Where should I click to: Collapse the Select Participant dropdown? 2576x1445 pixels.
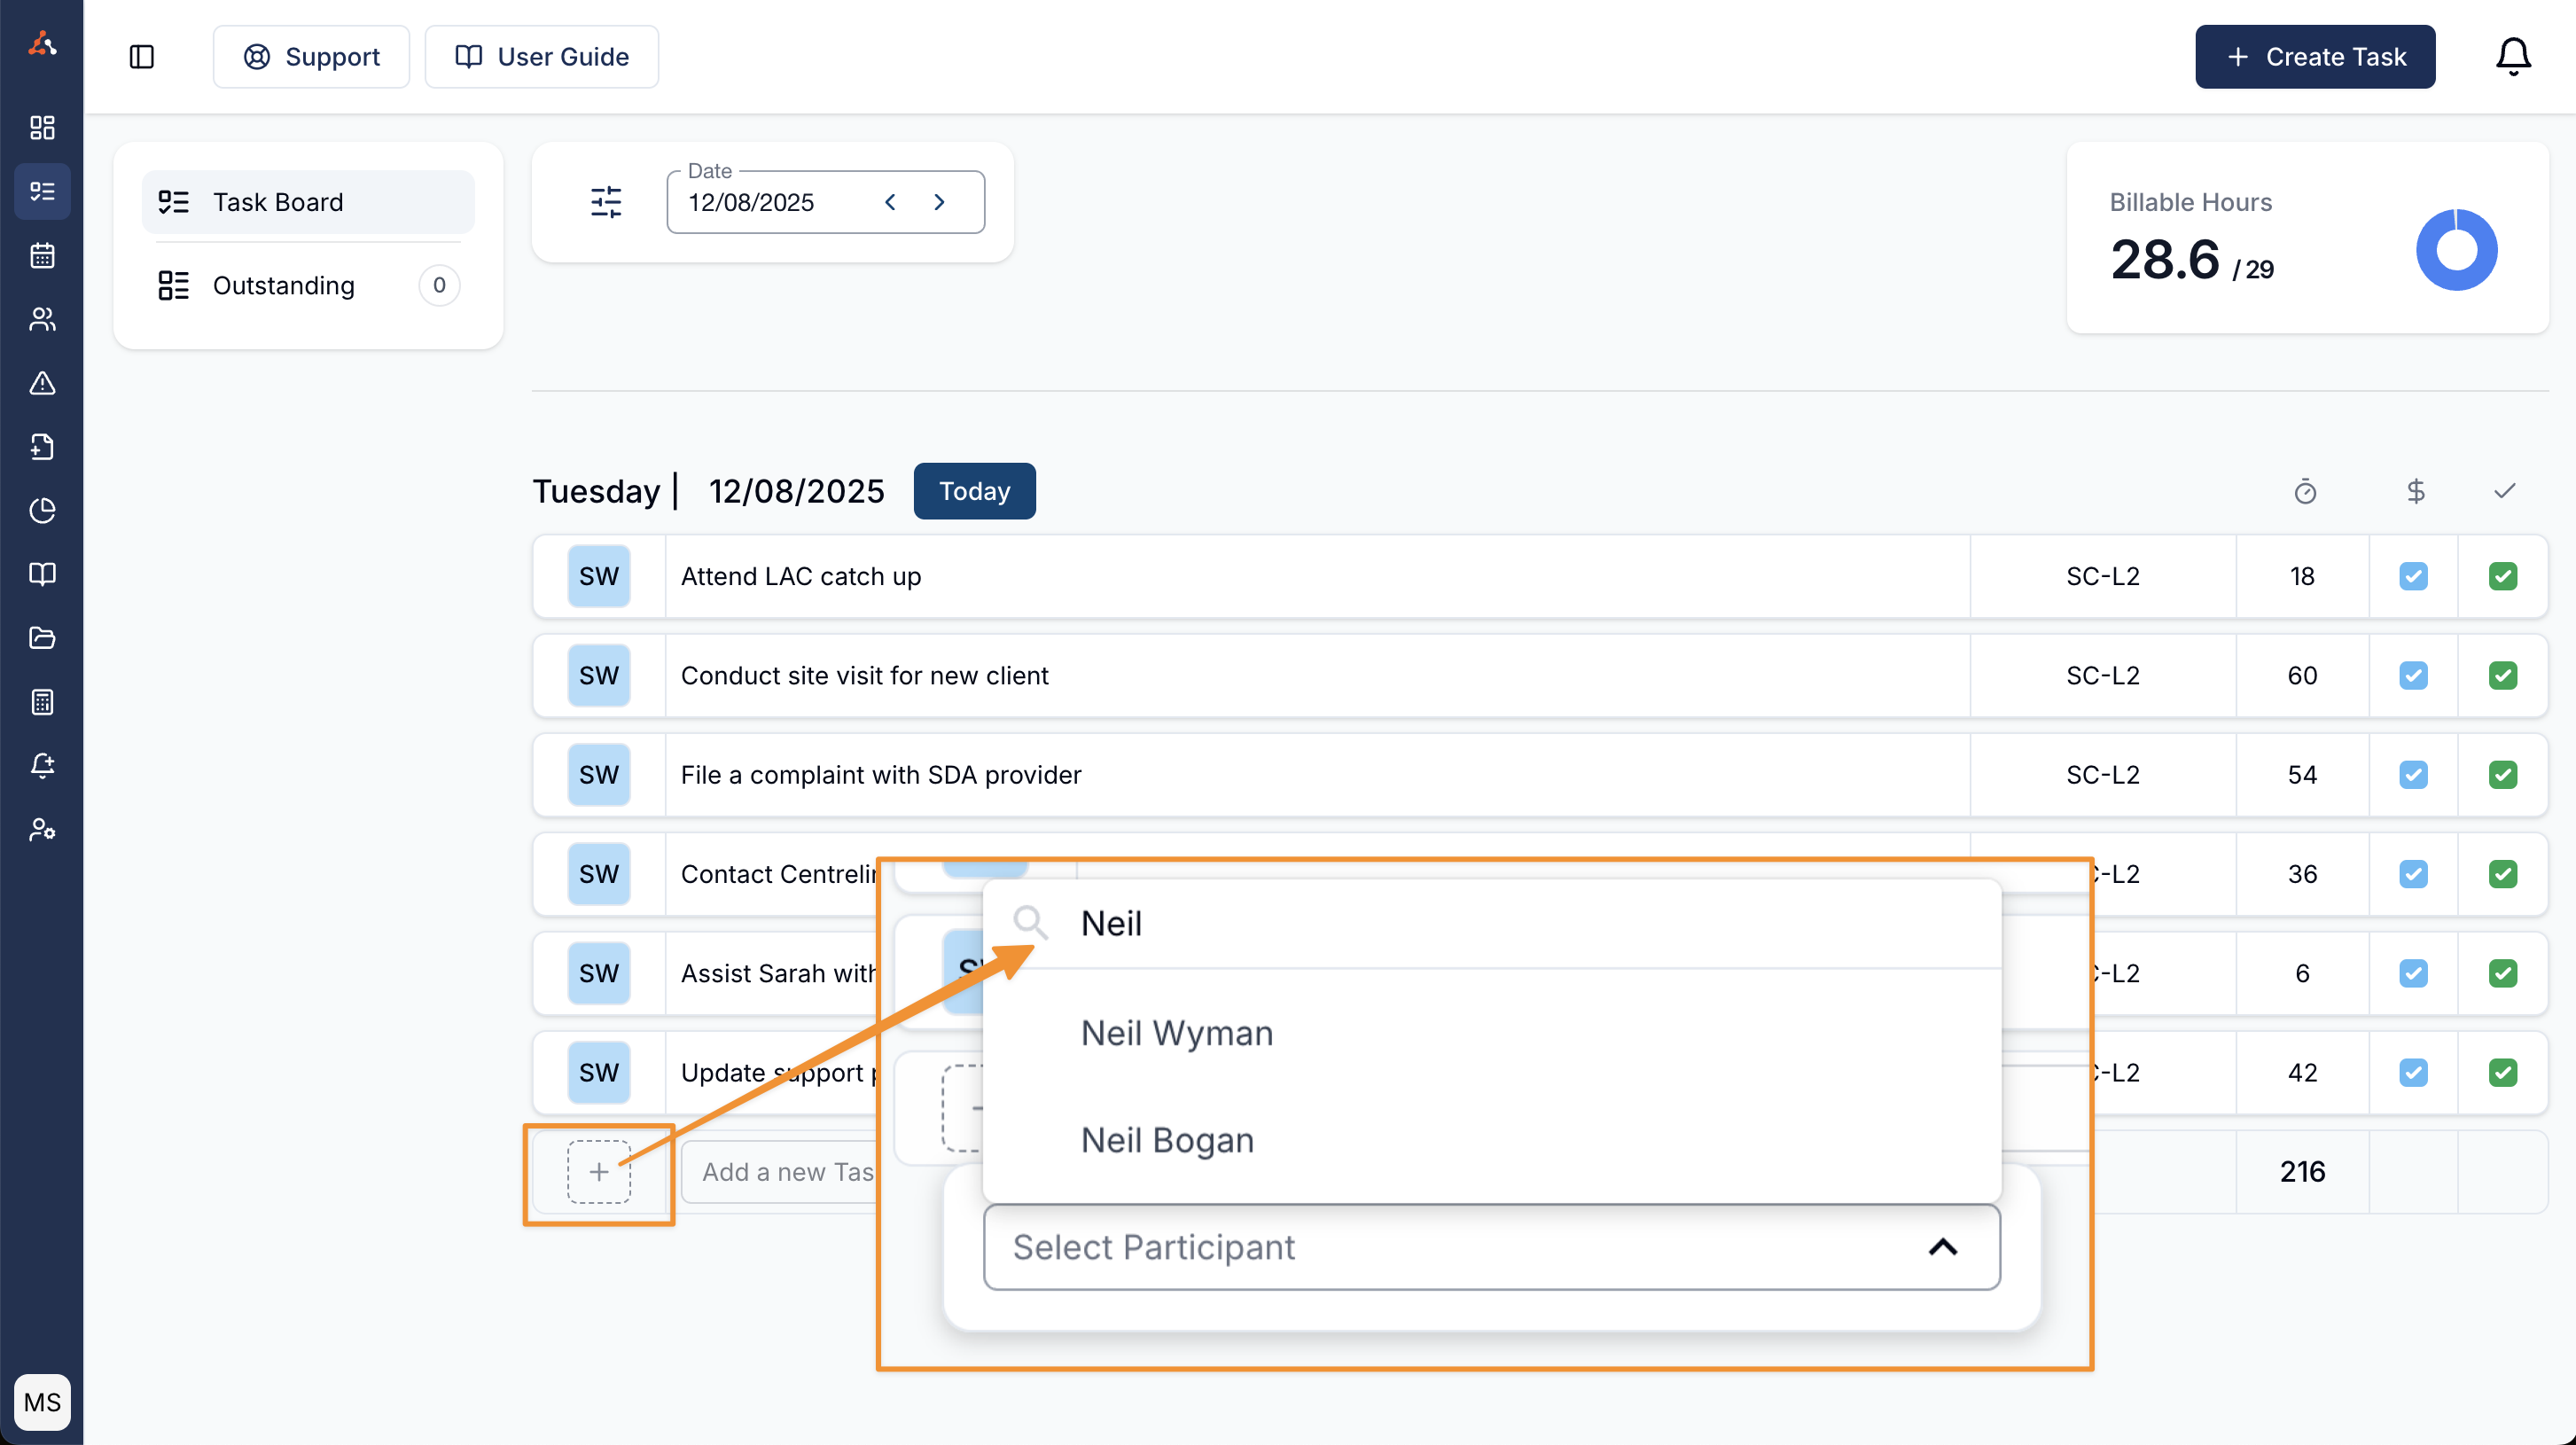[x=1942, y=1247]
